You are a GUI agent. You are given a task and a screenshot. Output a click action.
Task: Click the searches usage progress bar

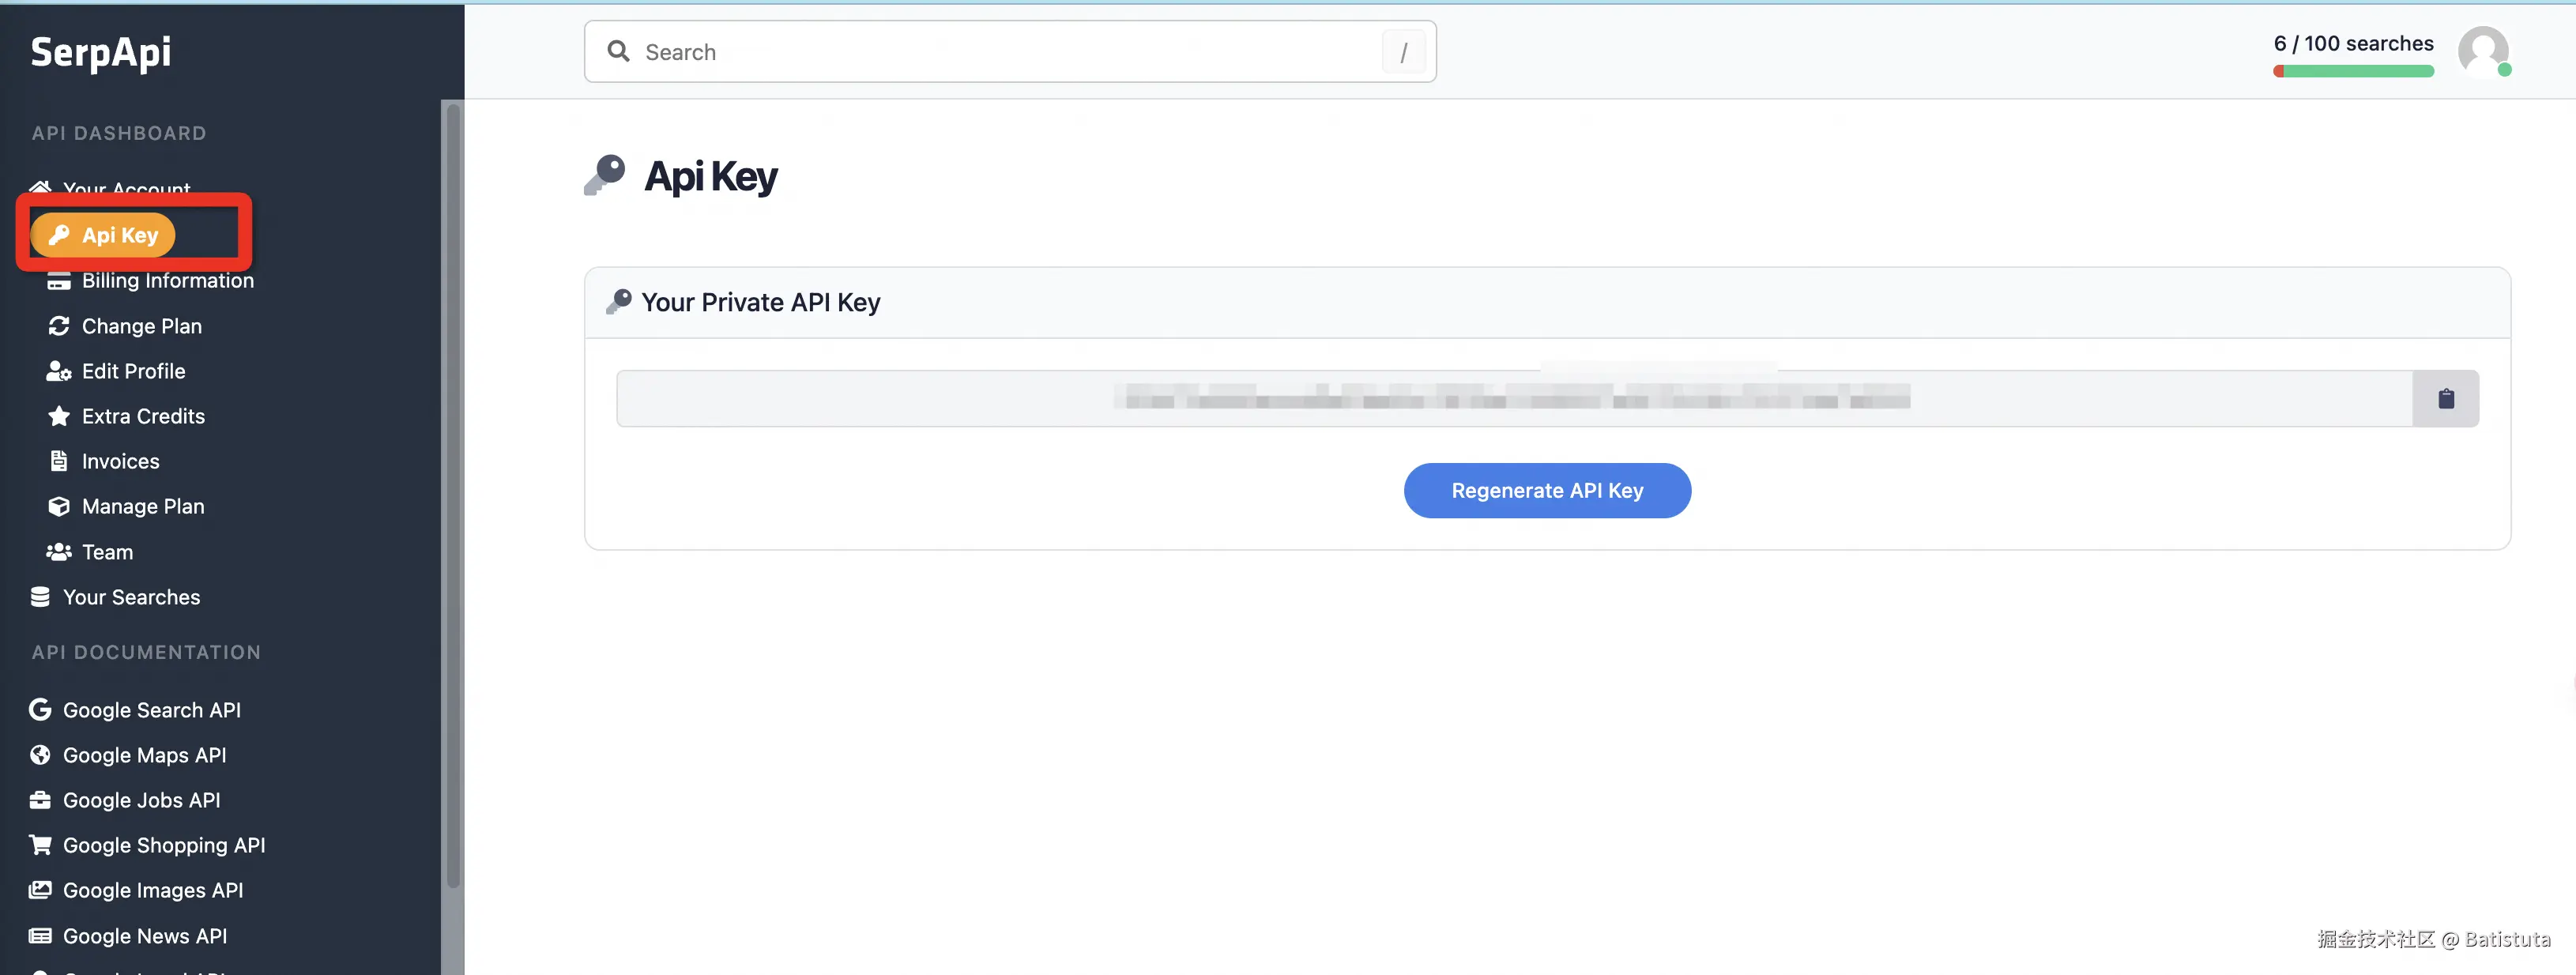pos(2352,71)
